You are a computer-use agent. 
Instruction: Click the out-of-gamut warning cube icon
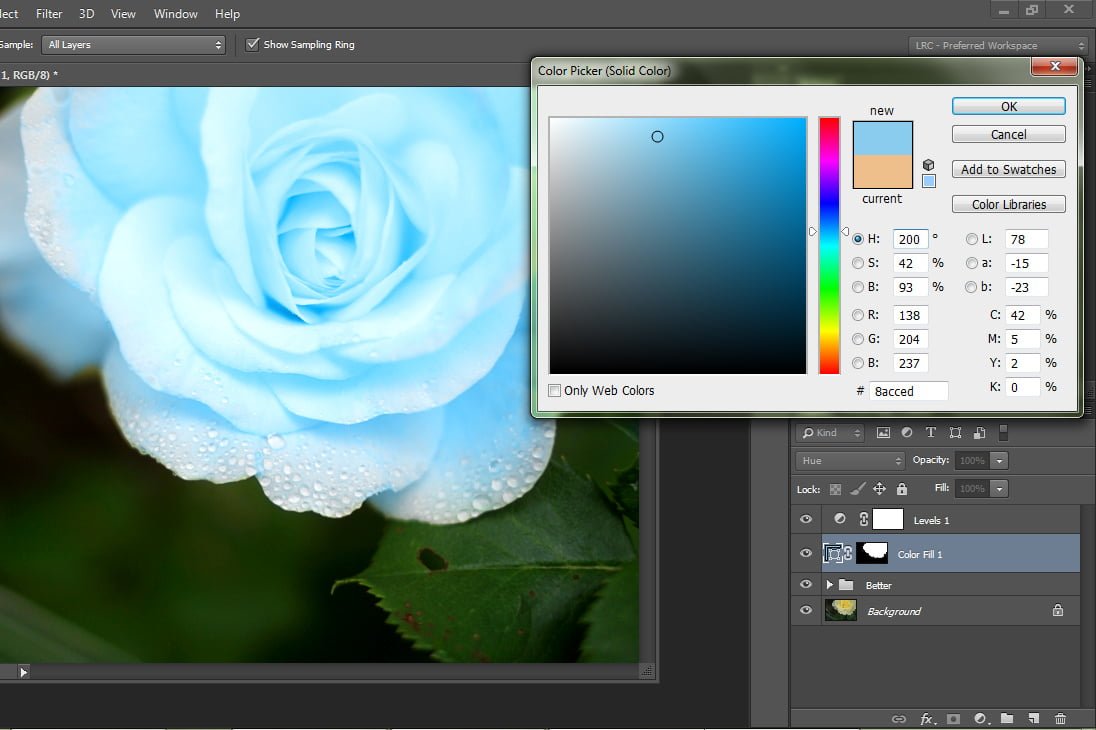pyautogui.click(x=928, y=164)
